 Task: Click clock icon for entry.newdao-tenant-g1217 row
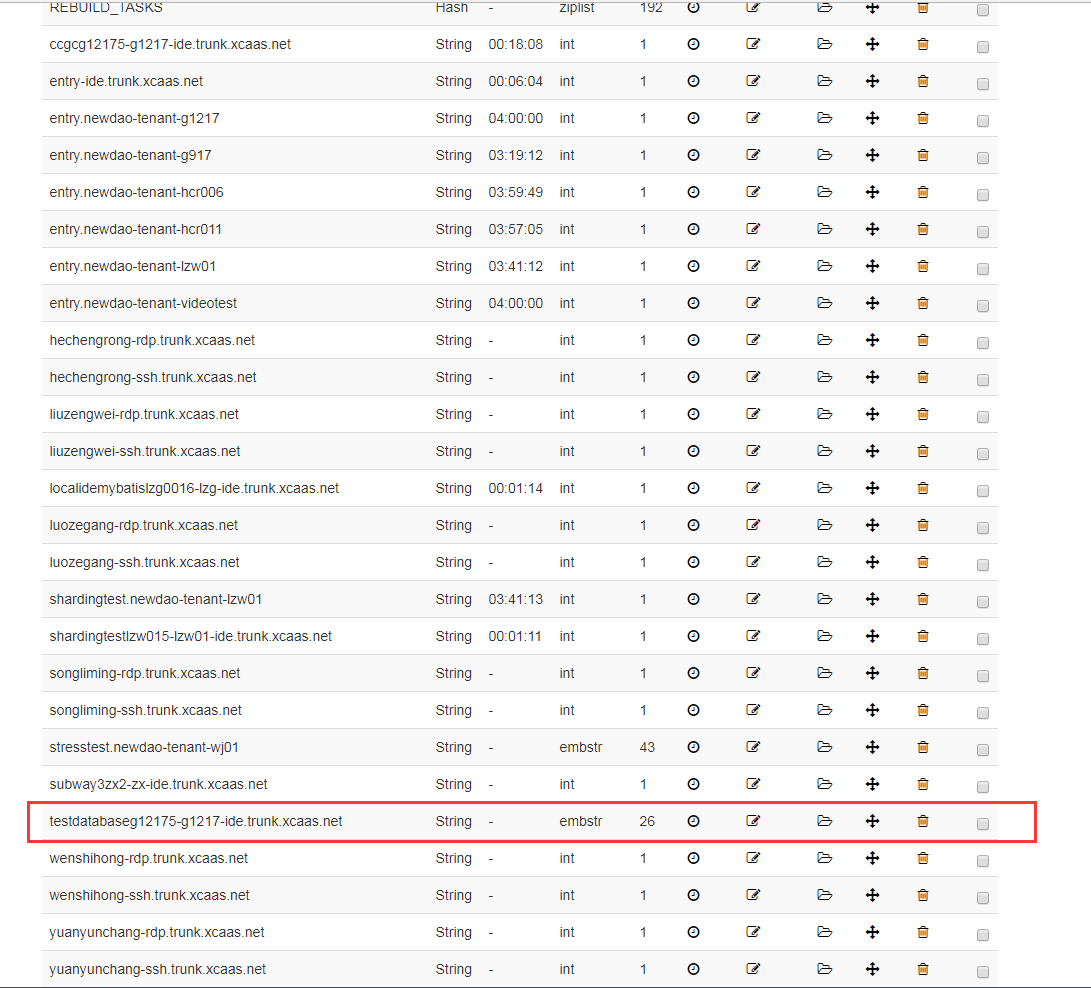click(x=693, y=118)
